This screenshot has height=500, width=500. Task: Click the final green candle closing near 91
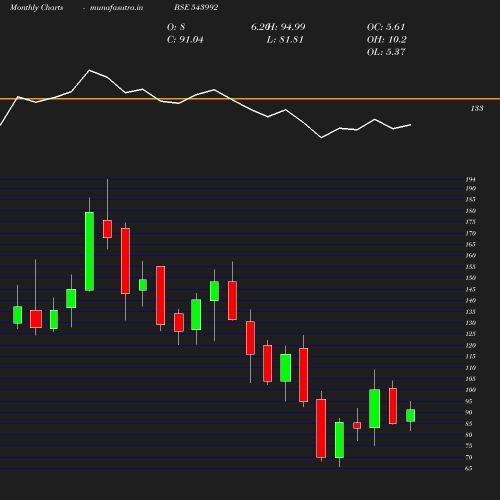(410, 415)
